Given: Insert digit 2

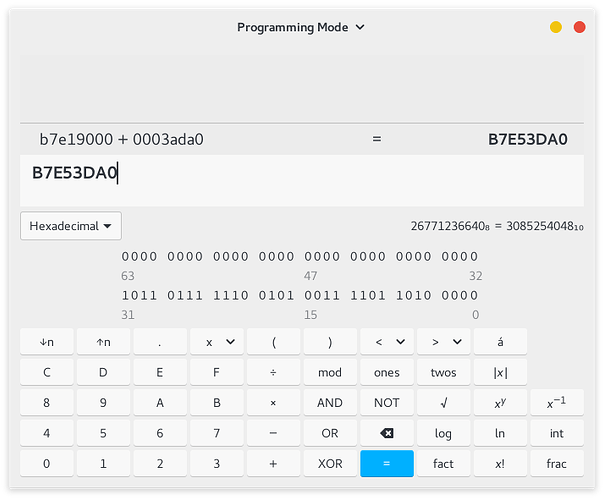Looking at the screenshot, I should coord(160,464).
